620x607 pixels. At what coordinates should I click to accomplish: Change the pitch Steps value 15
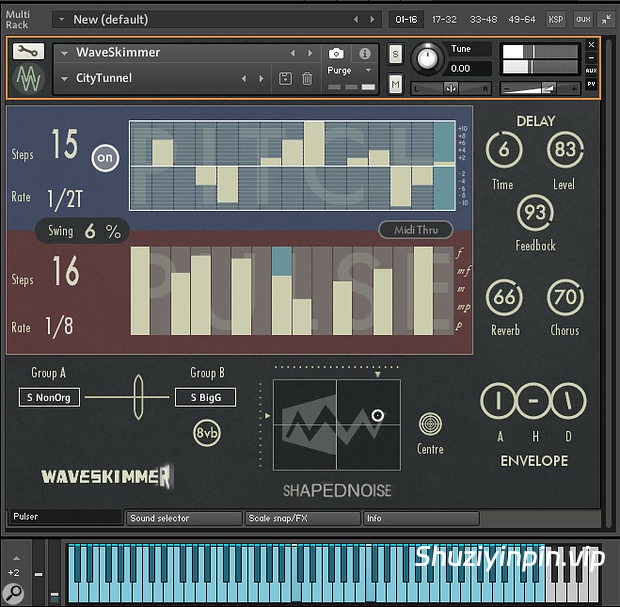65,144
